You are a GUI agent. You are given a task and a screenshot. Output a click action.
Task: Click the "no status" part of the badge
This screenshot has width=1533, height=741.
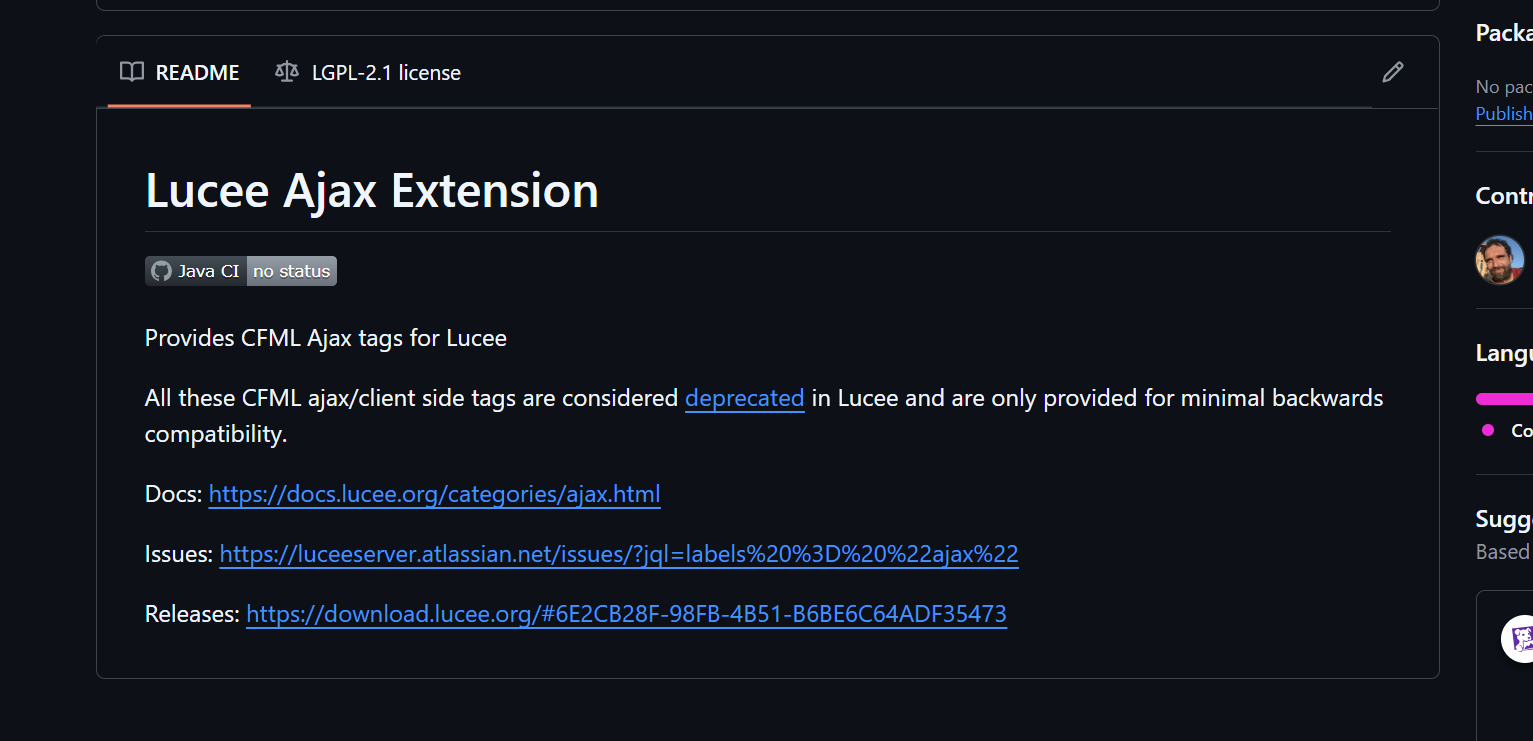[292, 271]
